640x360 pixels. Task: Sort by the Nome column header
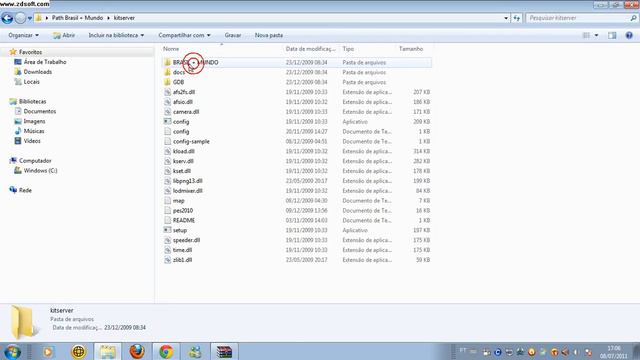coord(171,49)
